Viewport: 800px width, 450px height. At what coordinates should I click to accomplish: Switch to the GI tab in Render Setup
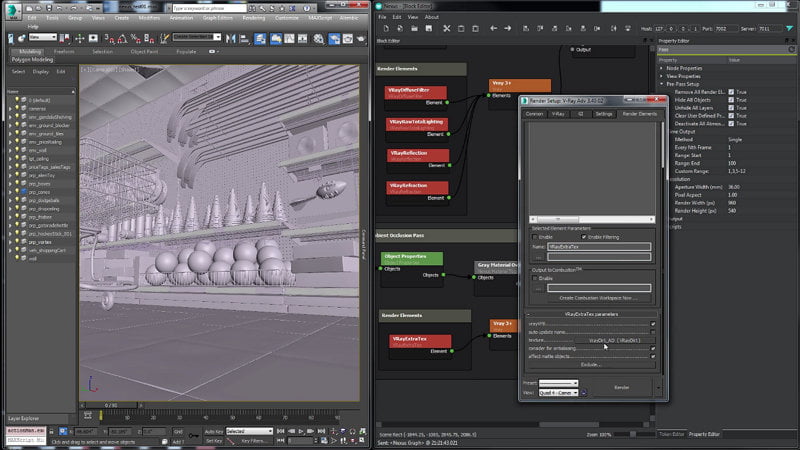coord(581,114)
